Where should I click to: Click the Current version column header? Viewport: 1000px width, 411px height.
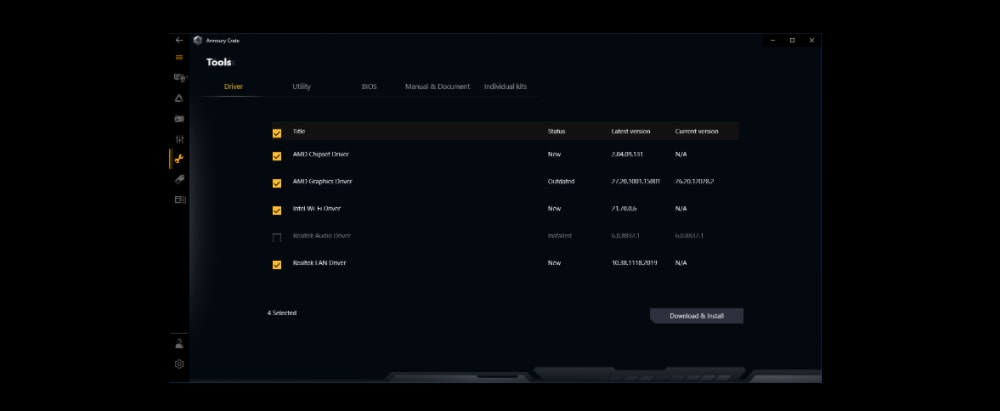(696, 131)
